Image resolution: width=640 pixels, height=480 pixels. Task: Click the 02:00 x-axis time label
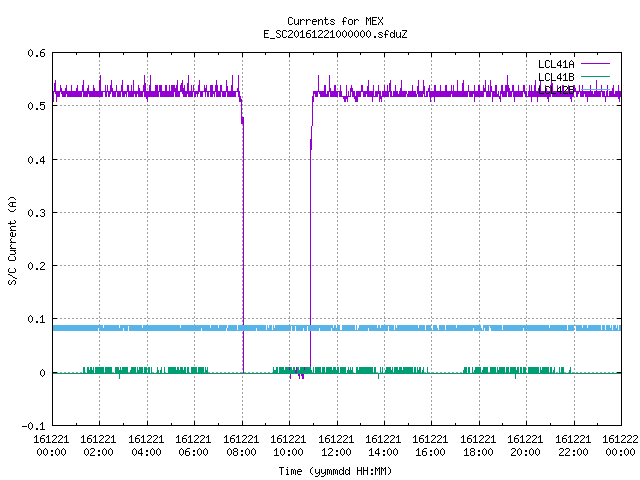pos(98,452)
